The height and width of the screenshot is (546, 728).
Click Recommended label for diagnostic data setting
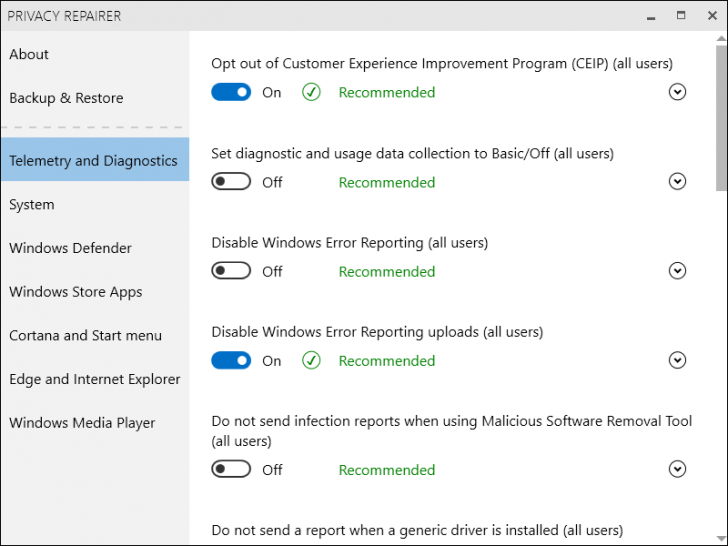coord(386,182)
